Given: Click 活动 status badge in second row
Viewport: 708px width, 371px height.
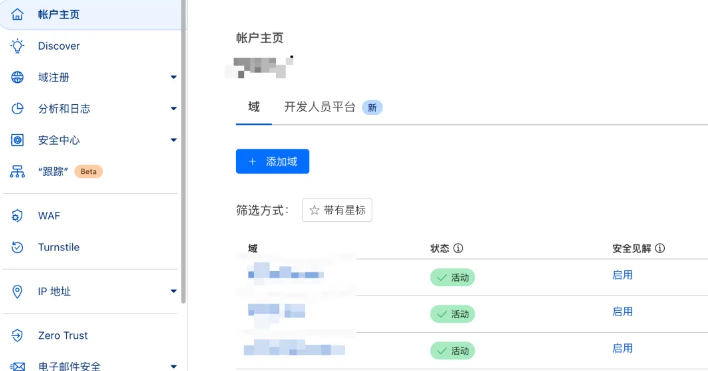Looking at the screenshot, I should pos(452,314).
